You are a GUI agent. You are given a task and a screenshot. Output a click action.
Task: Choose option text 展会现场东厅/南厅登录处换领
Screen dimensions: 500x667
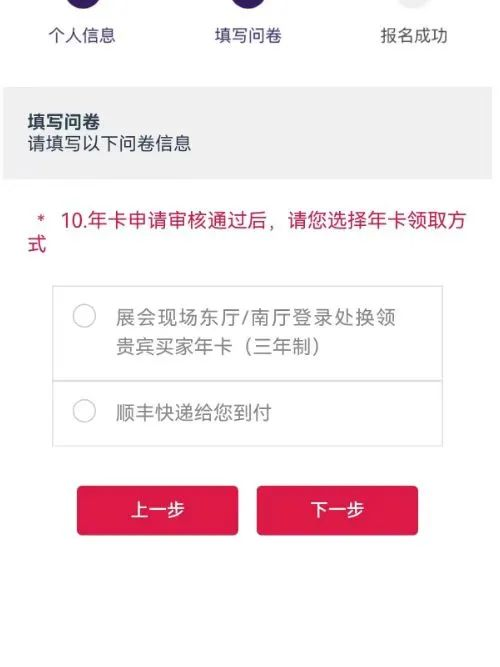pyautogui.click(x=256, y=317)
